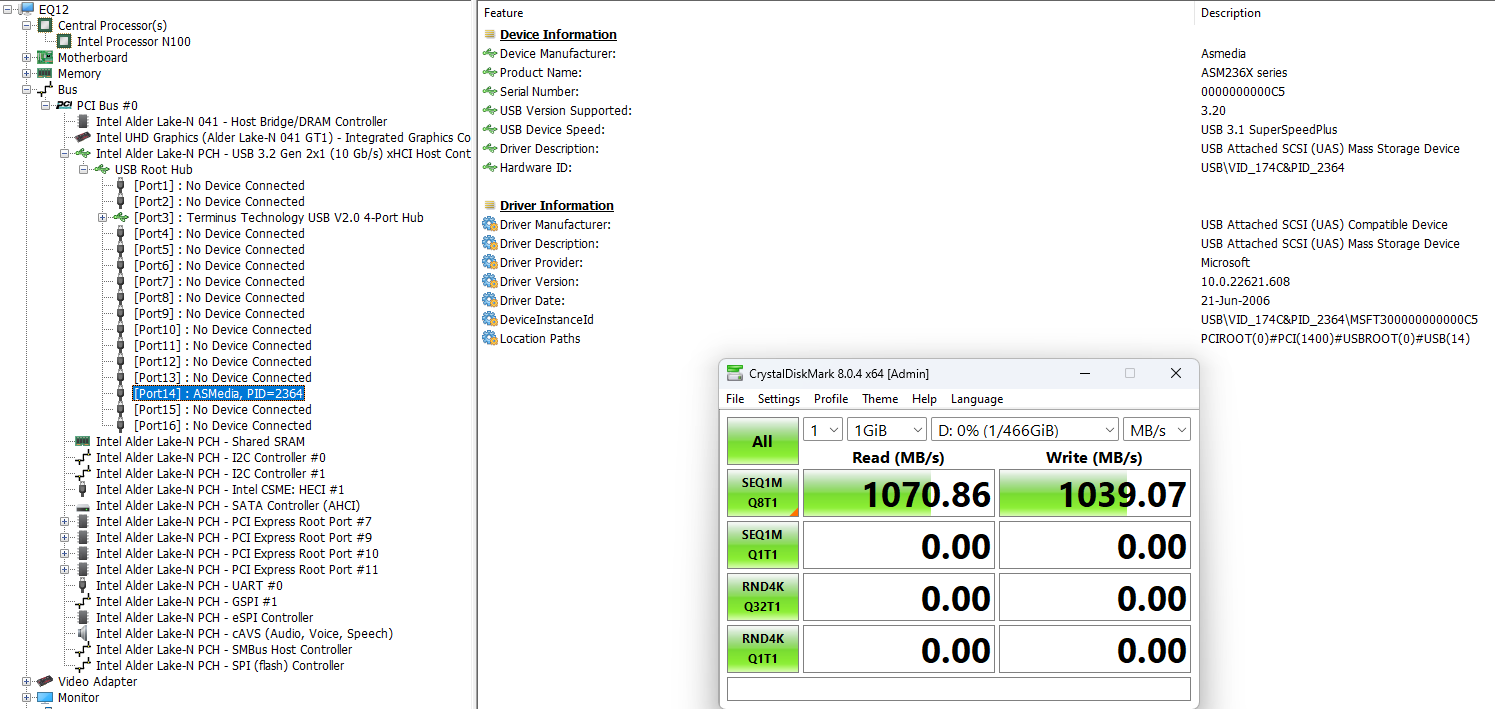The height and width of the screenshot is (709, 1495).
Task: Run the RND4K Q32T1 test
Action: click(x=762, y=597)
